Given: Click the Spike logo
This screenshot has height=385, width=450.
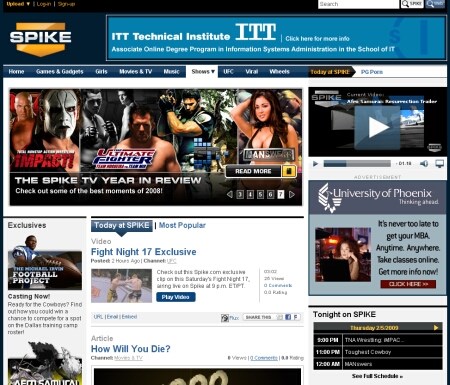Looking at the screenshot, I should click(x=40, y=39).
